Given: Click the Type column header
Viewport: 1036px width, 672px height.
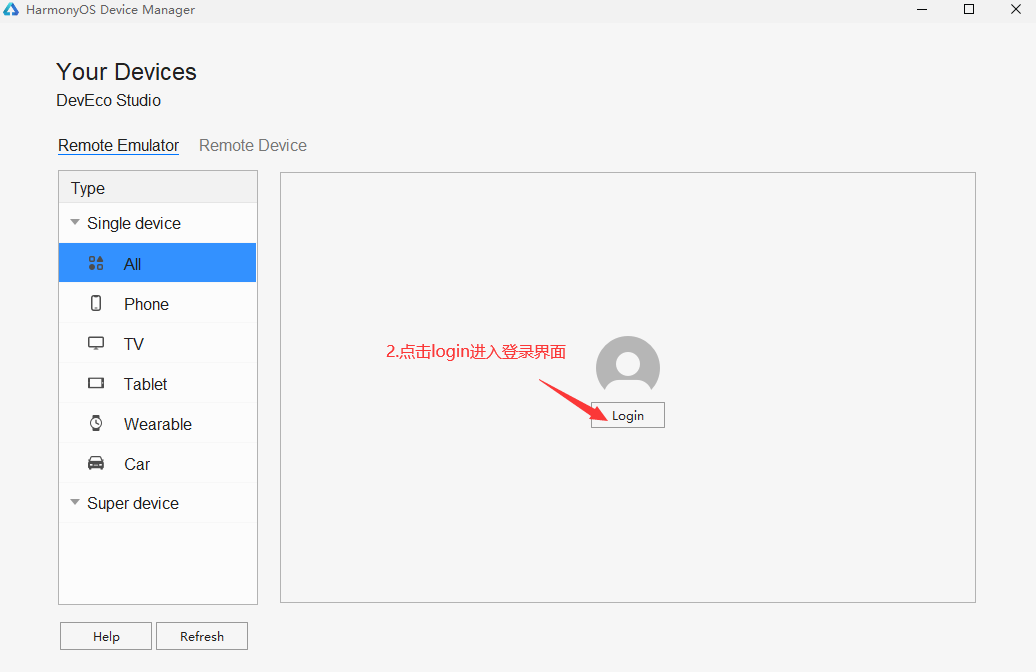Looking at the screenshot, I should [x=158, y=188].
